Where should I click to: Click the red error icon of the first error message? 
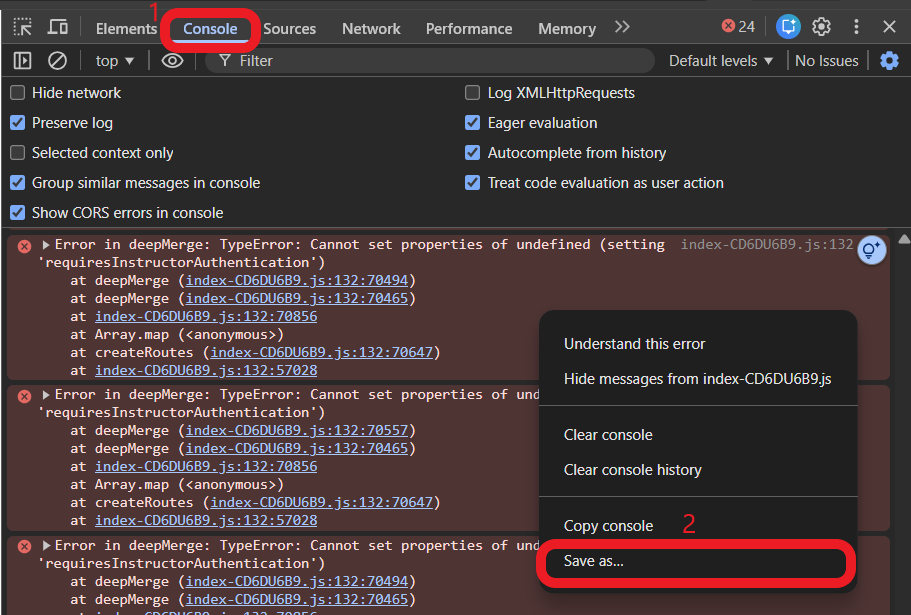pos(24,246)
